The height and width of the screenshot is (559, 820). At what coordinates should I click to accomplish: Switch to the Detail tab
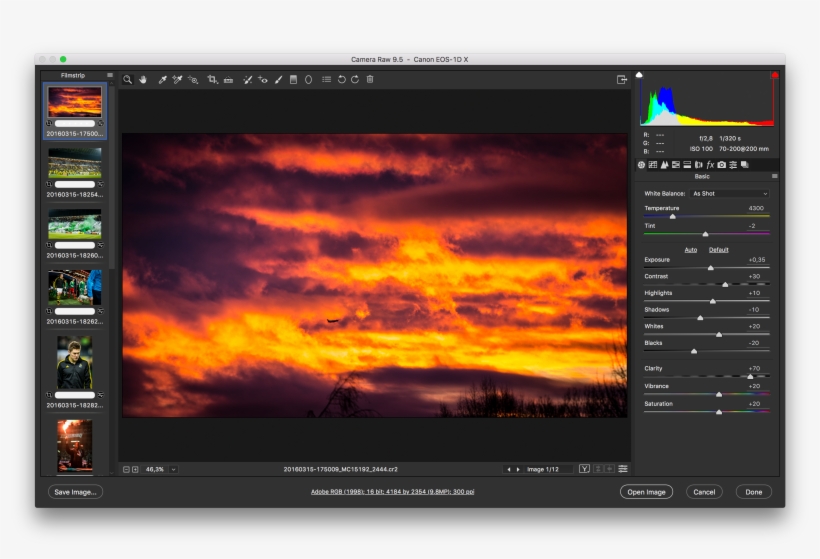664,165
